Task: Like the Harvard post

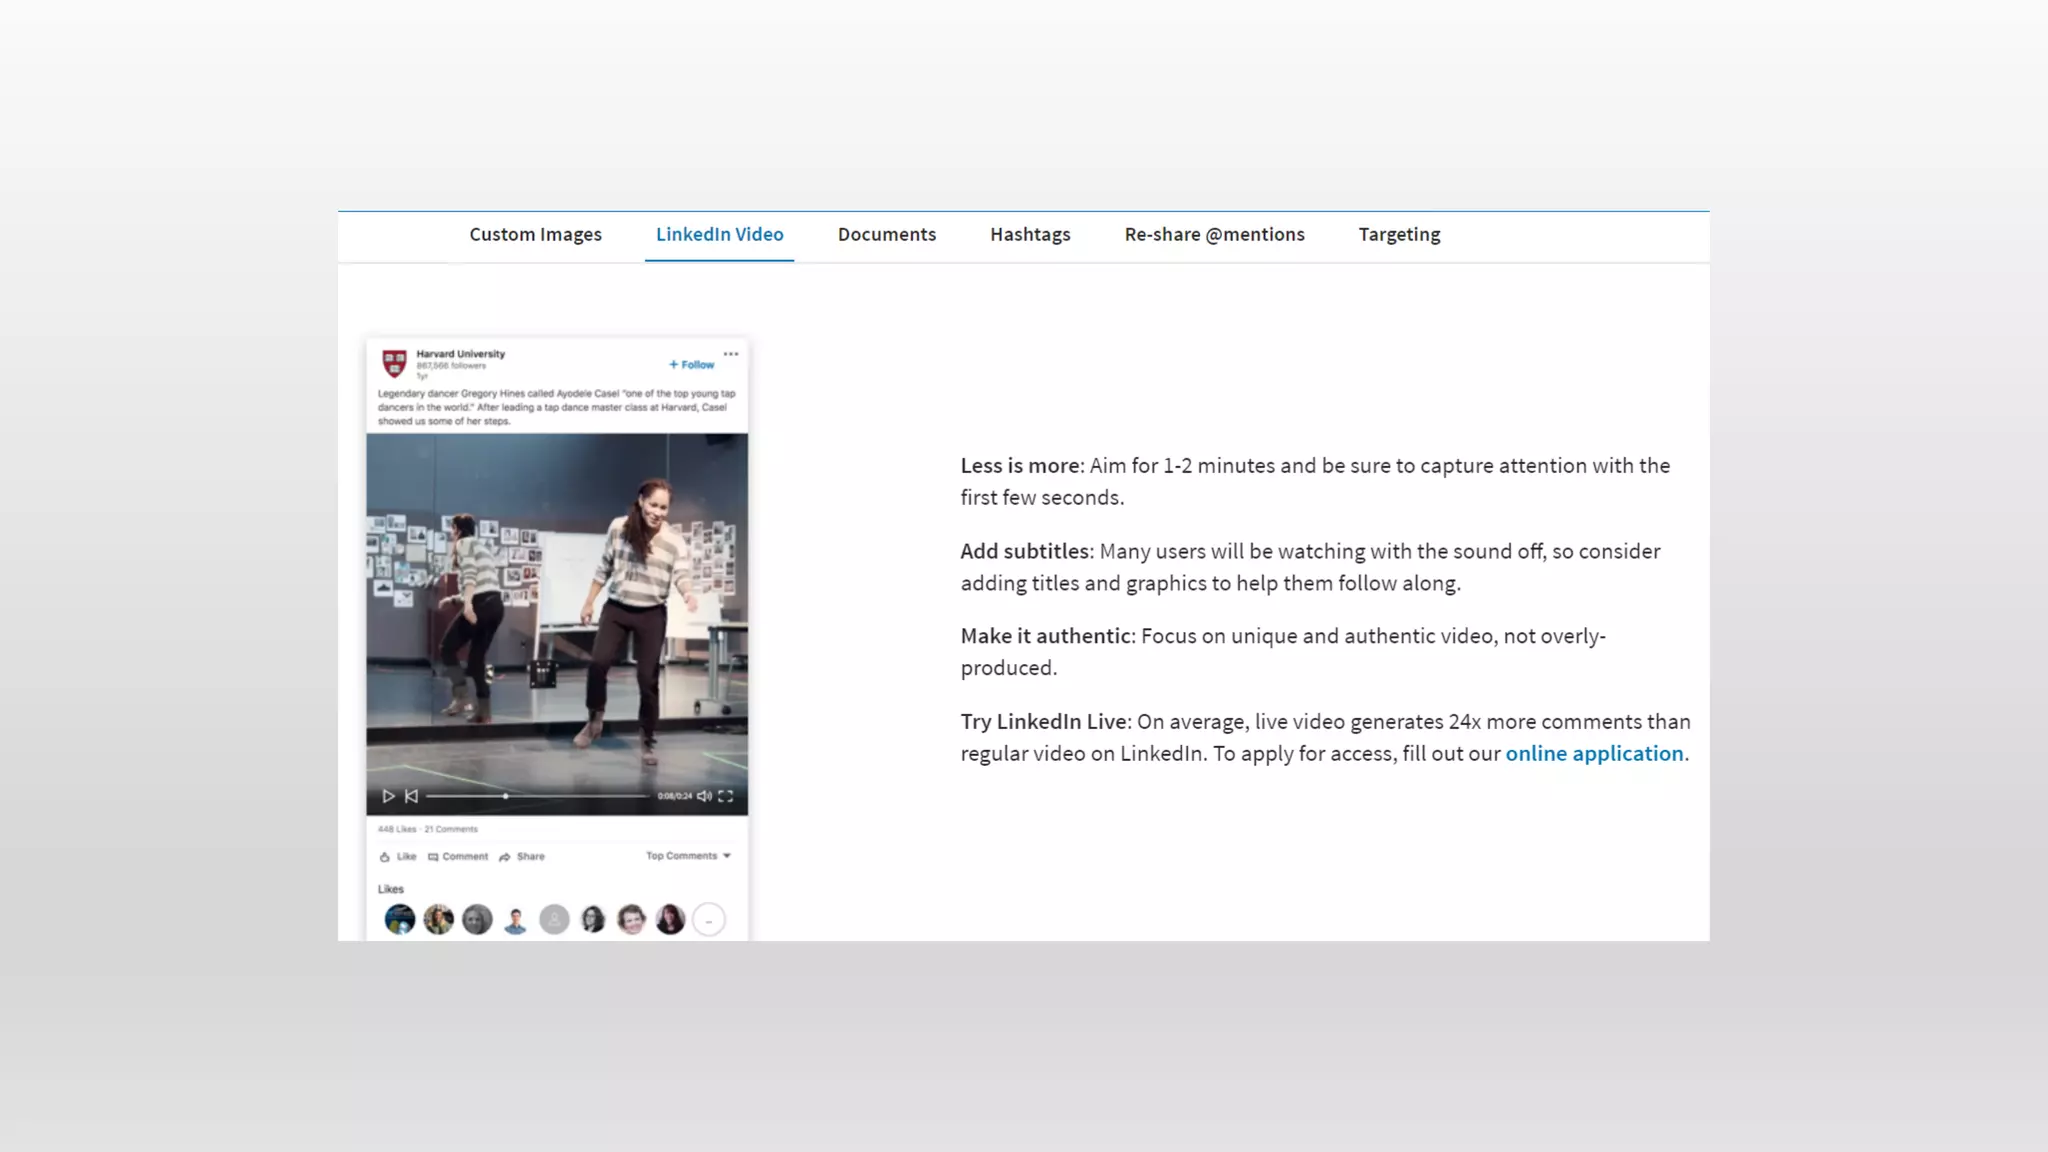Action: (398, 857)
